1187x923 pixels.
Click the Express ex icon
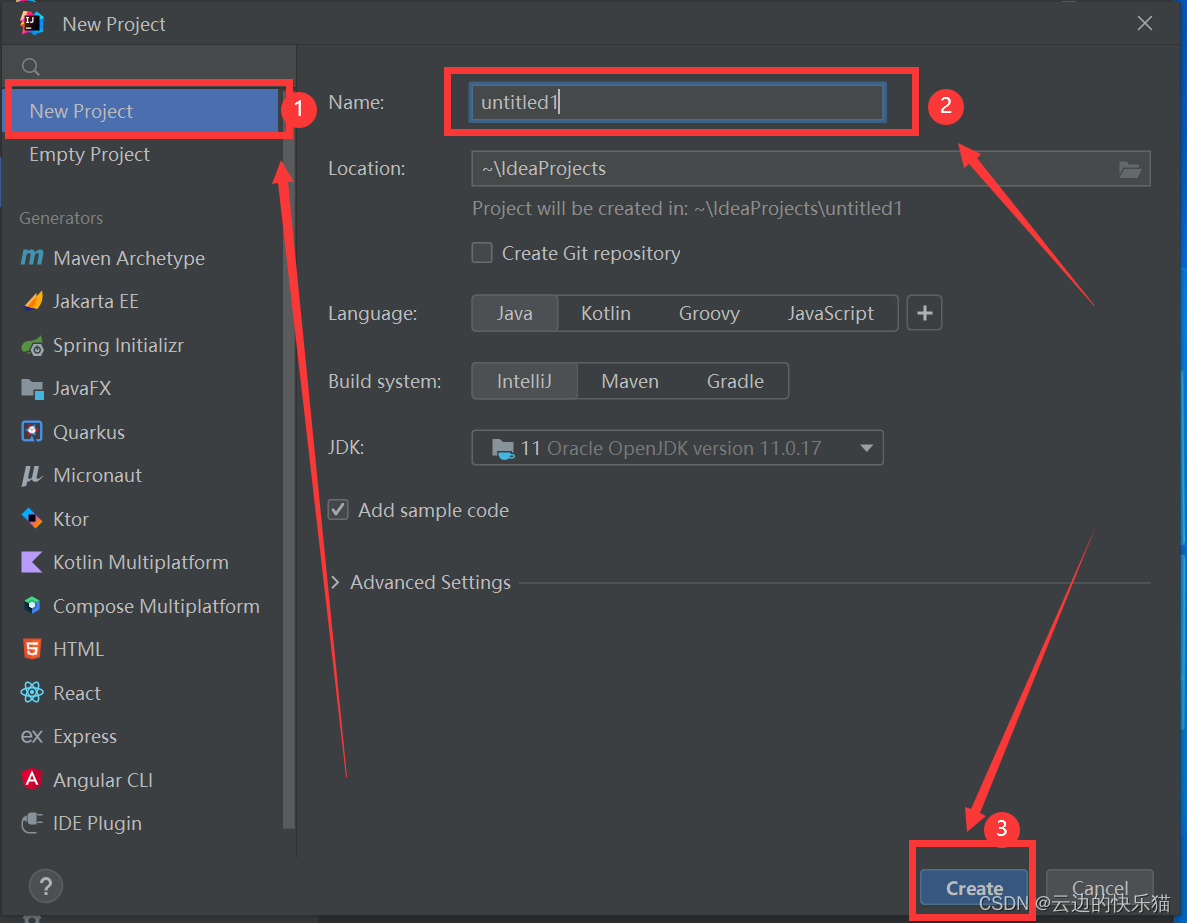32,736
